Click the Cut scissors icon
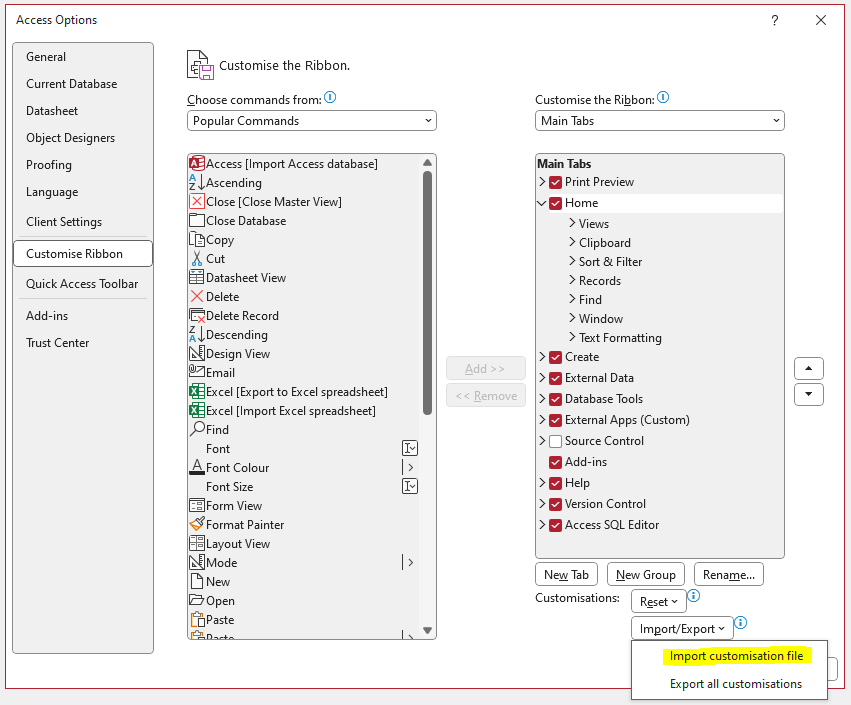Image resolution: width=851 pixels, height=705 pixels. pyautogui.click(x=196, y=258)
